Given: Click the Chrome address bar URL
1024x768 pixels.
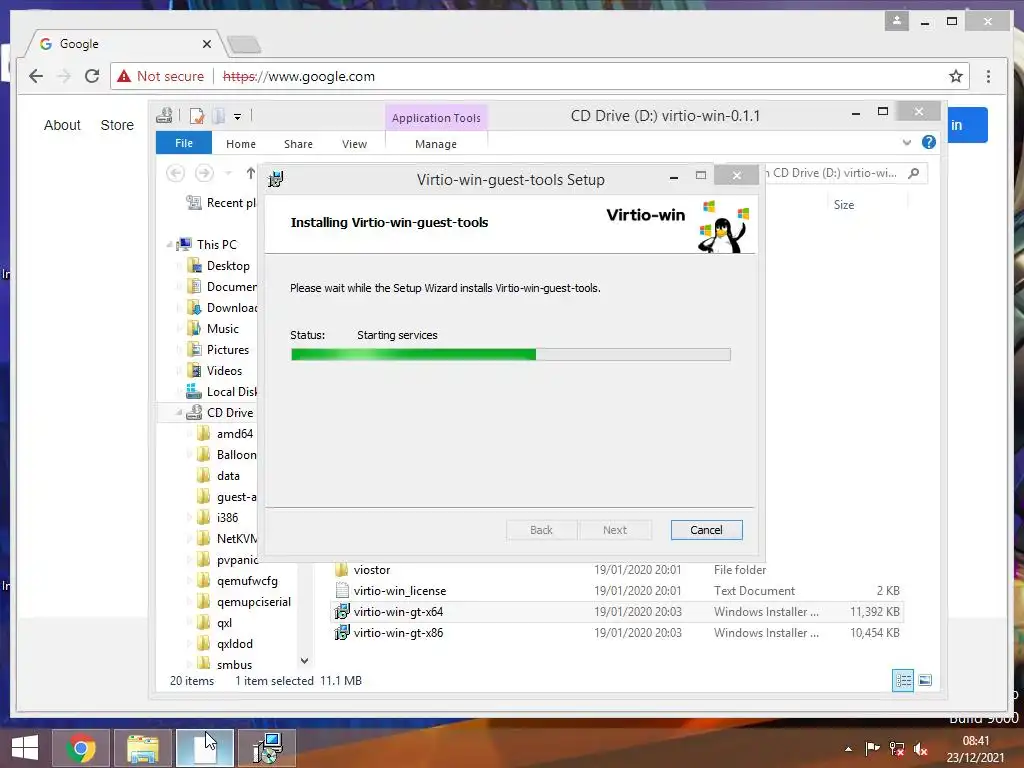Looking at the screenshot, I should click(x=299, y=76).
